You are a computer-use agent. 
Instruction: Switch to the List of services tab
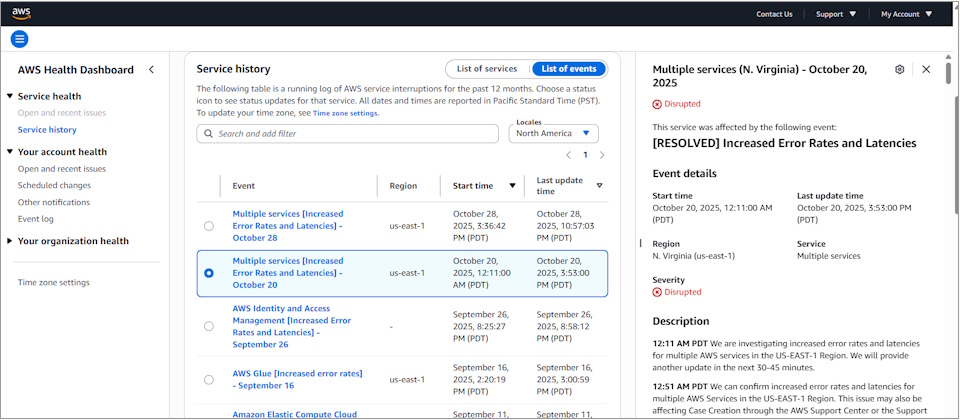pyautogui.click(x=487, y=69)
